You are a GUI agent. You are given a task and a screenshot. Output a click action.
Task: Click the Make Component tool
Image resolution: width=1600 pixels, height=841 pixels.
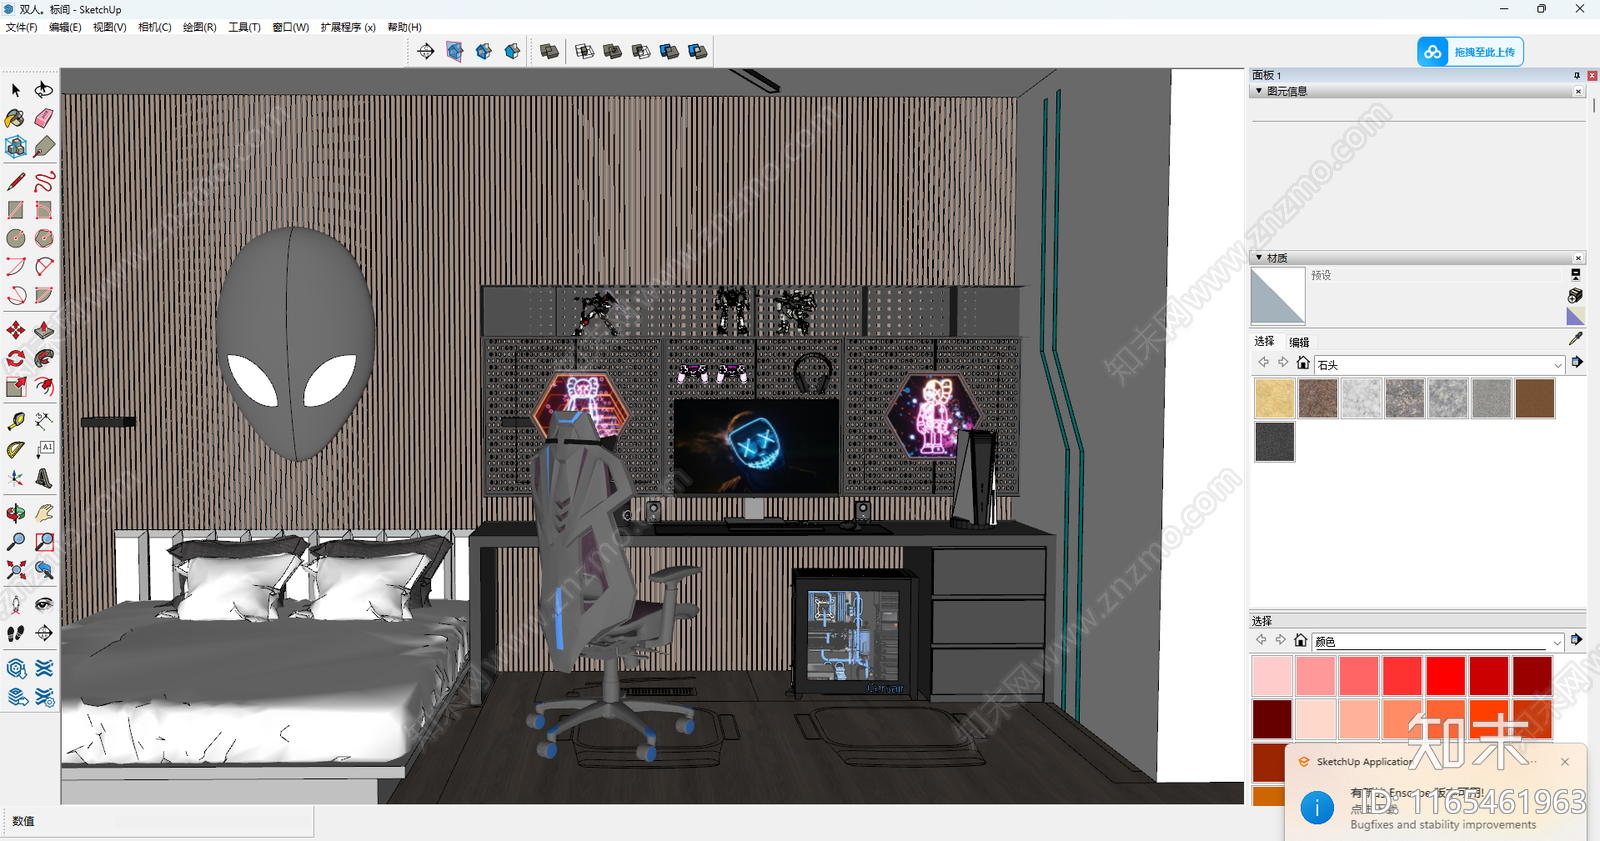16,147
